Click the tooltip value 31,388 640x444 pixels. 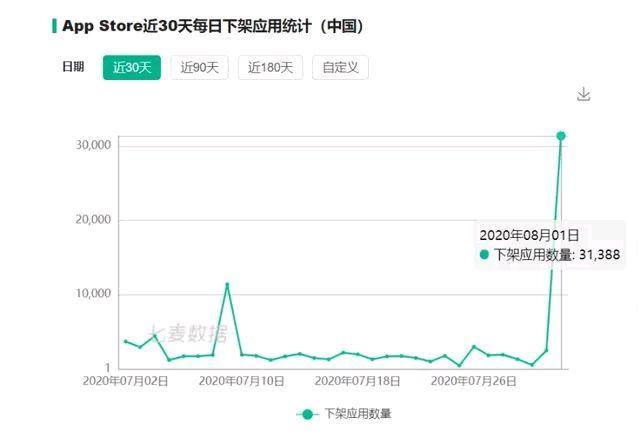[x=600, y=255]
